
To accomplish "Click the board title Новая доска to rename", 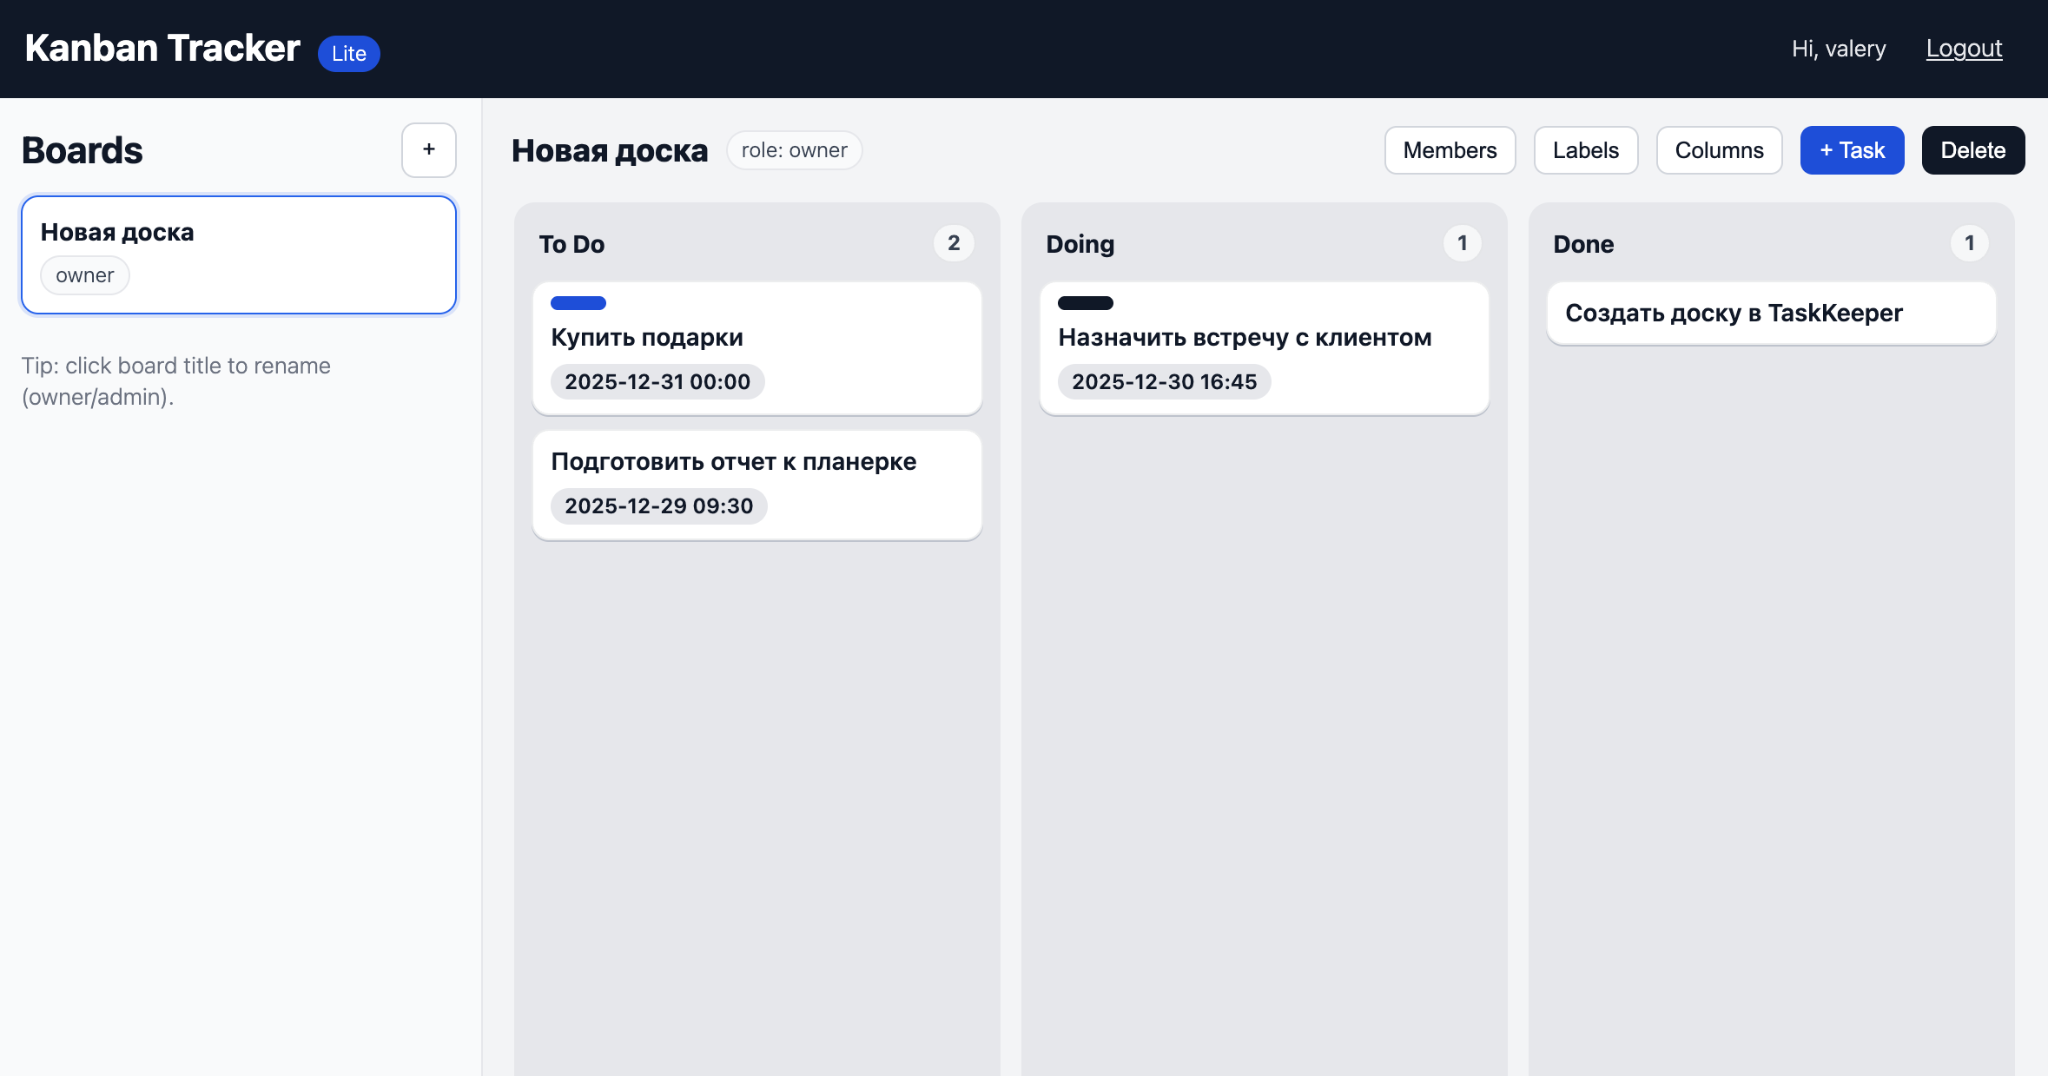I will (608, 149).
